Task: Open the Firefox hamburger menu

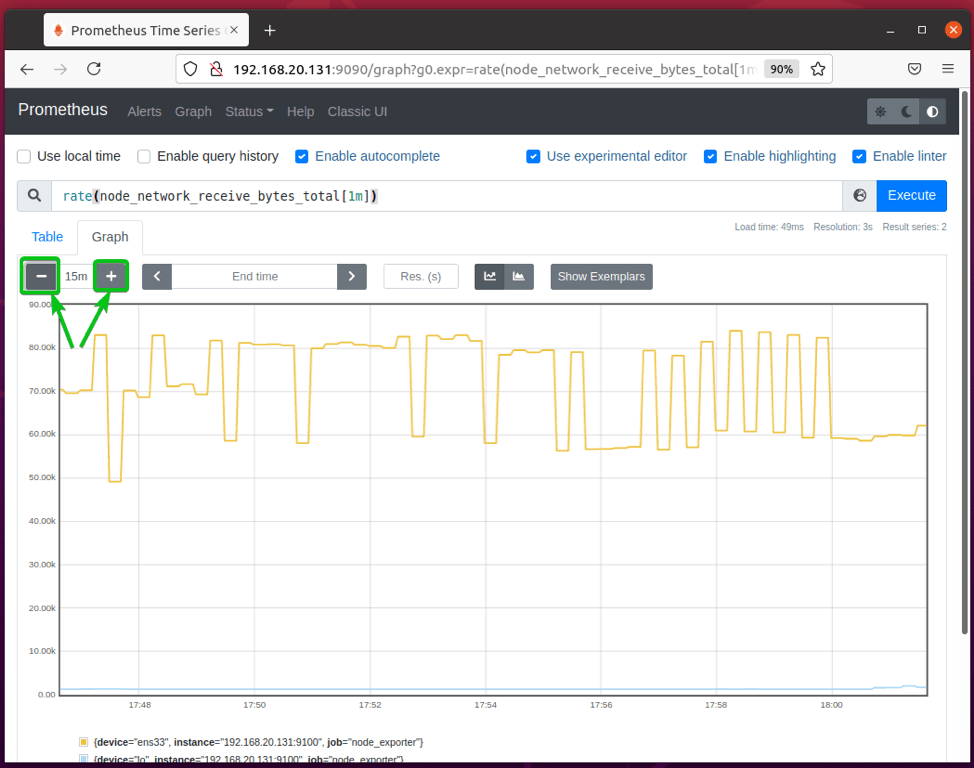Action: tap(948, 69)
